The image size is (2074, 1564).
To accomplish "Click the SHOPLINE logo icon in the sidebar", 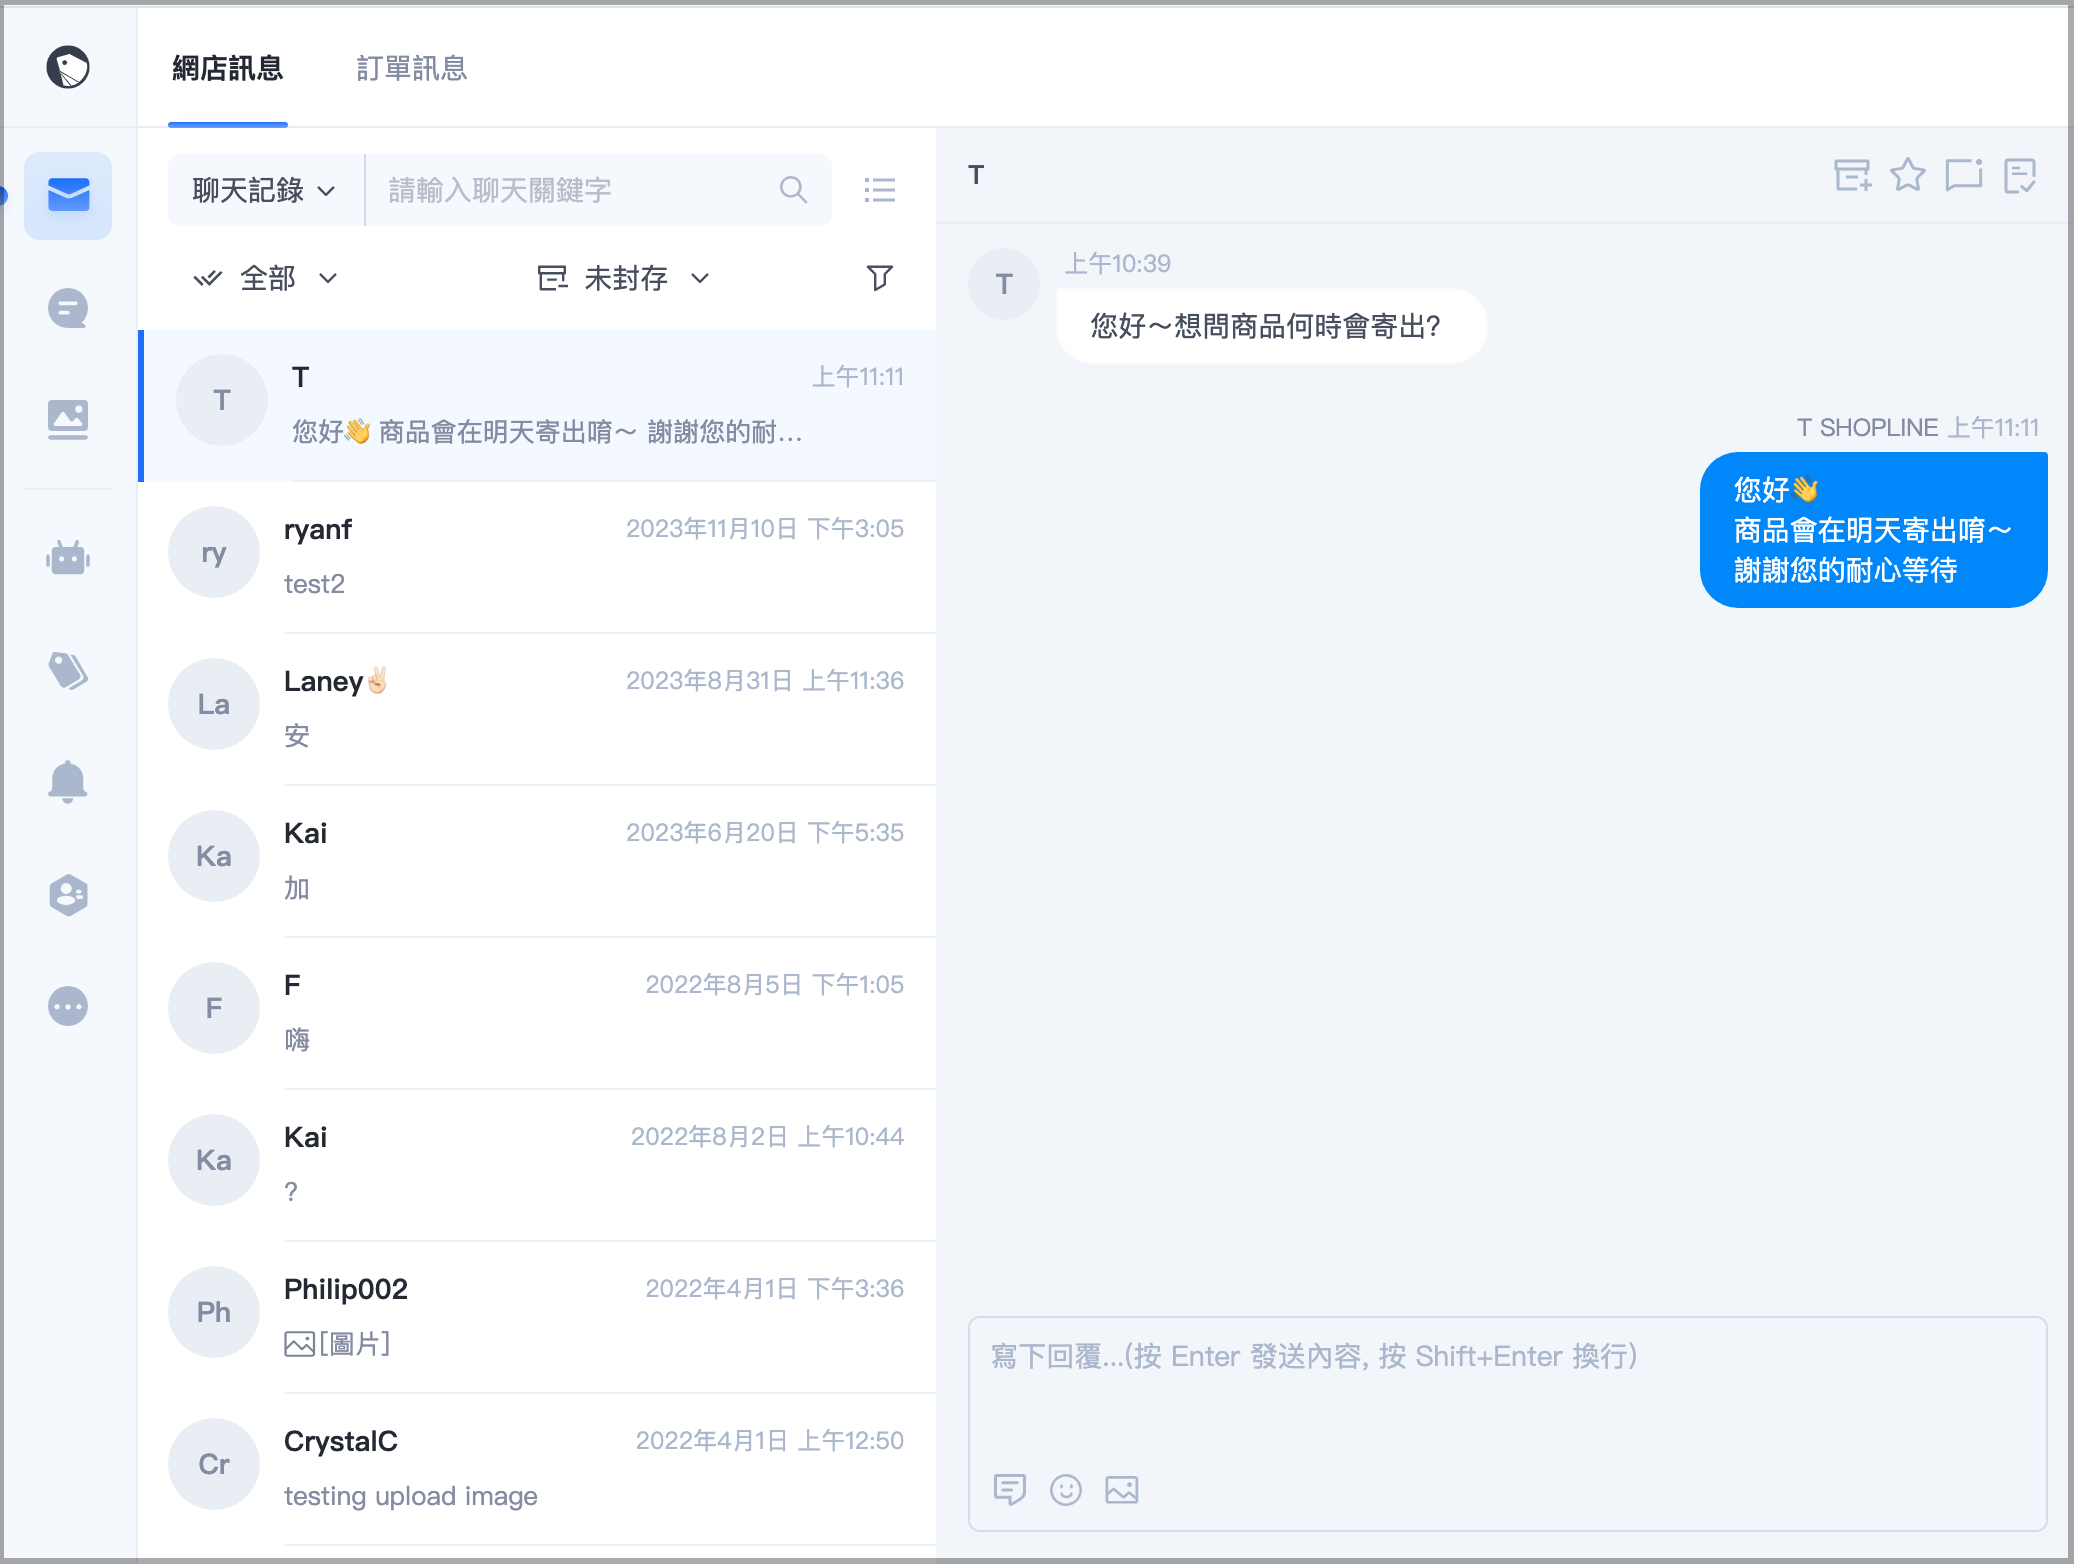I will 68,67.
